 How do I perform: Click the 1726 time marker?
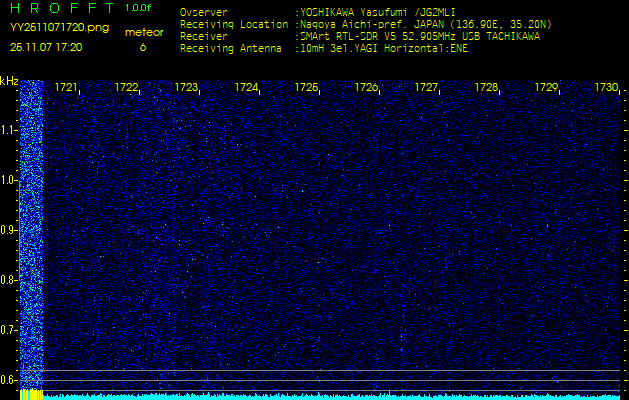pos(366,87)
